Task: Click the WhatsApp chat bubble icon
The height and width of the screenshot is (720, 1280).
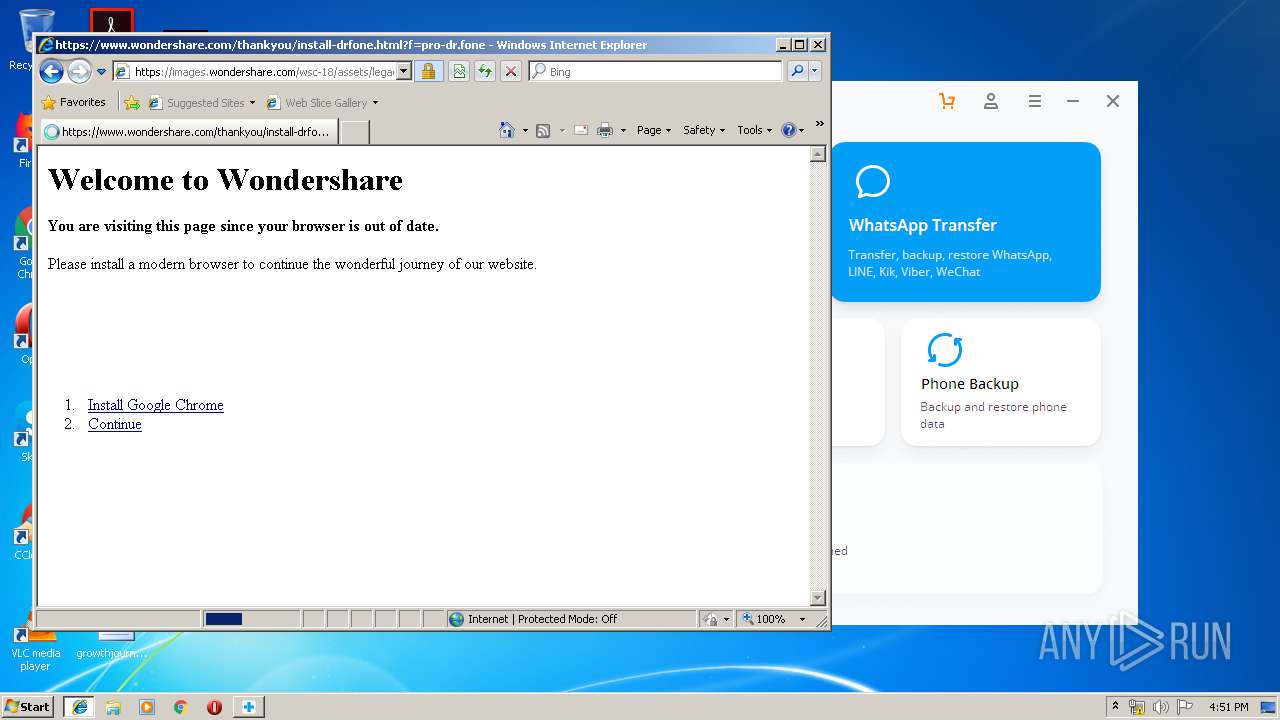Action: click(873, 182)
